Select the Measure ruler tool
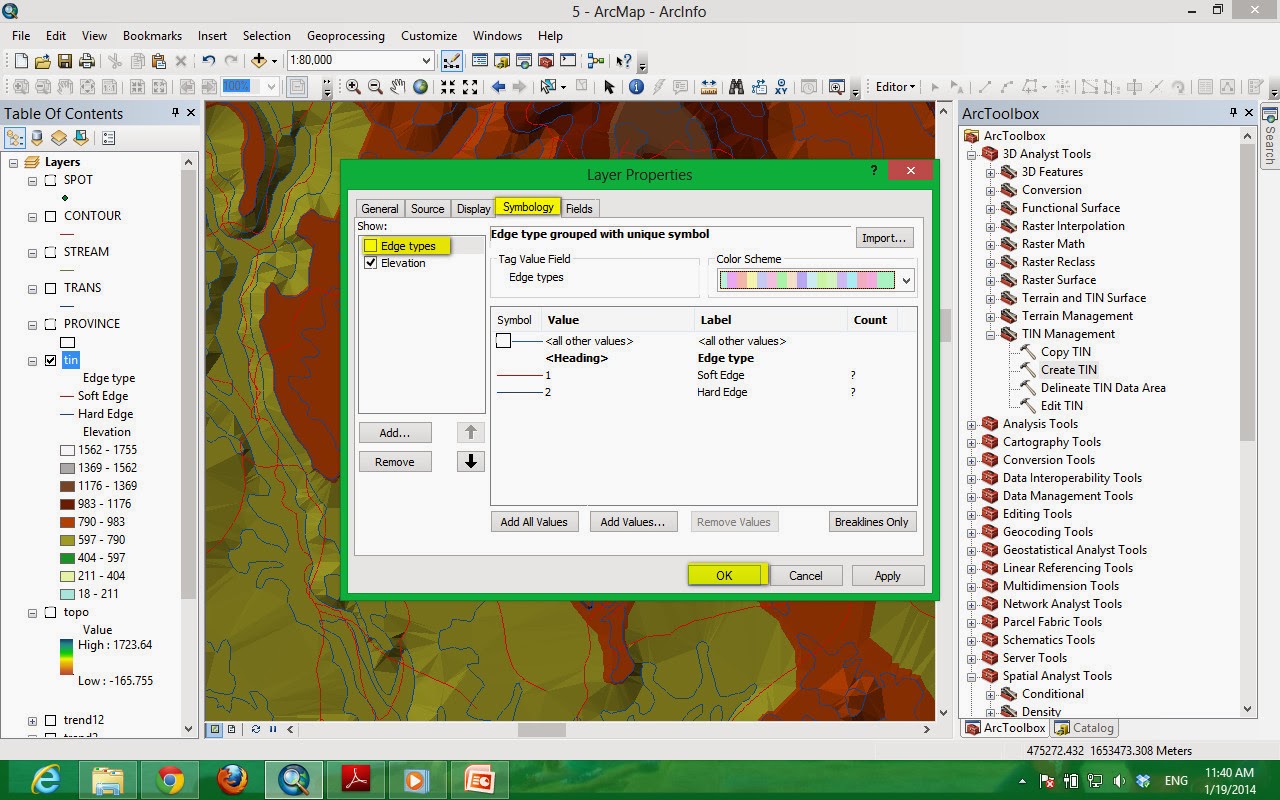 709,87
